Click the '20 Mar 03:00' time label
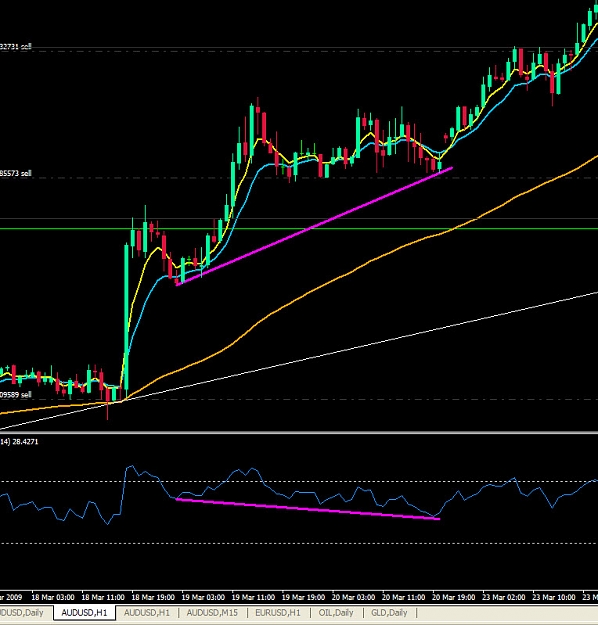 pos(353,597)
